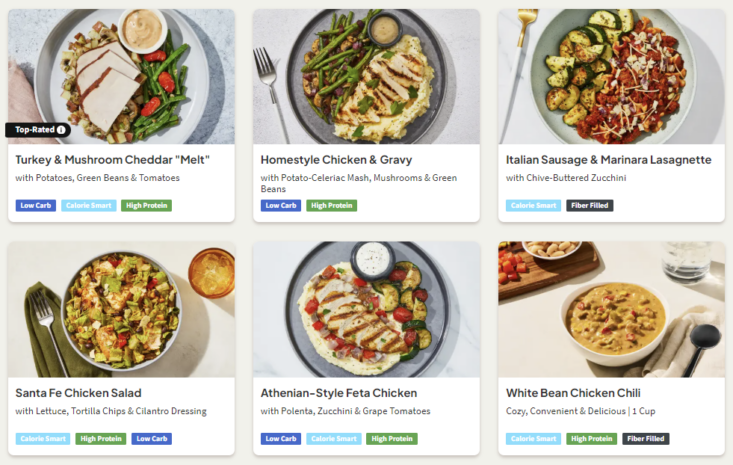Click the Santa Fe Chicken Salad title
Viewport: 733px width, 465px height.
78,393
